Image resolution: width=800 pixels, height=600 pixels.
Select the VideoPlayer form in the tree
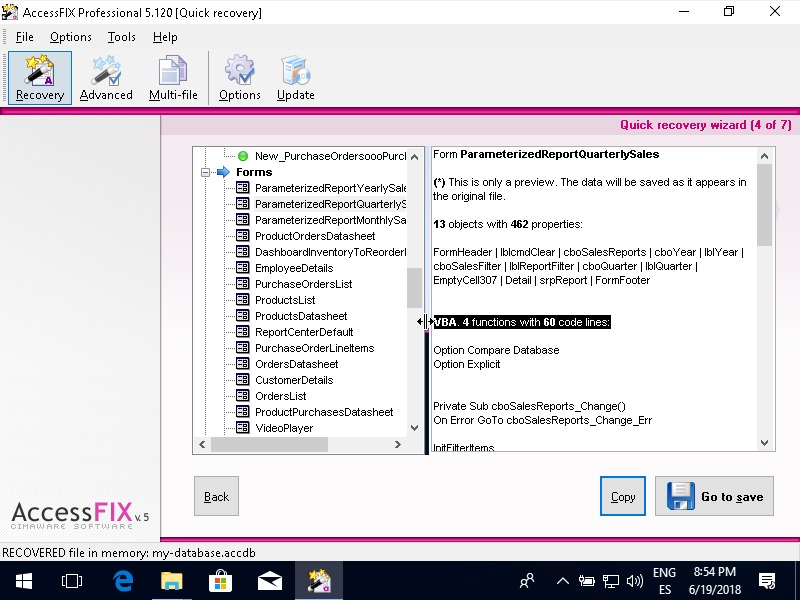[x=283, y=428]
